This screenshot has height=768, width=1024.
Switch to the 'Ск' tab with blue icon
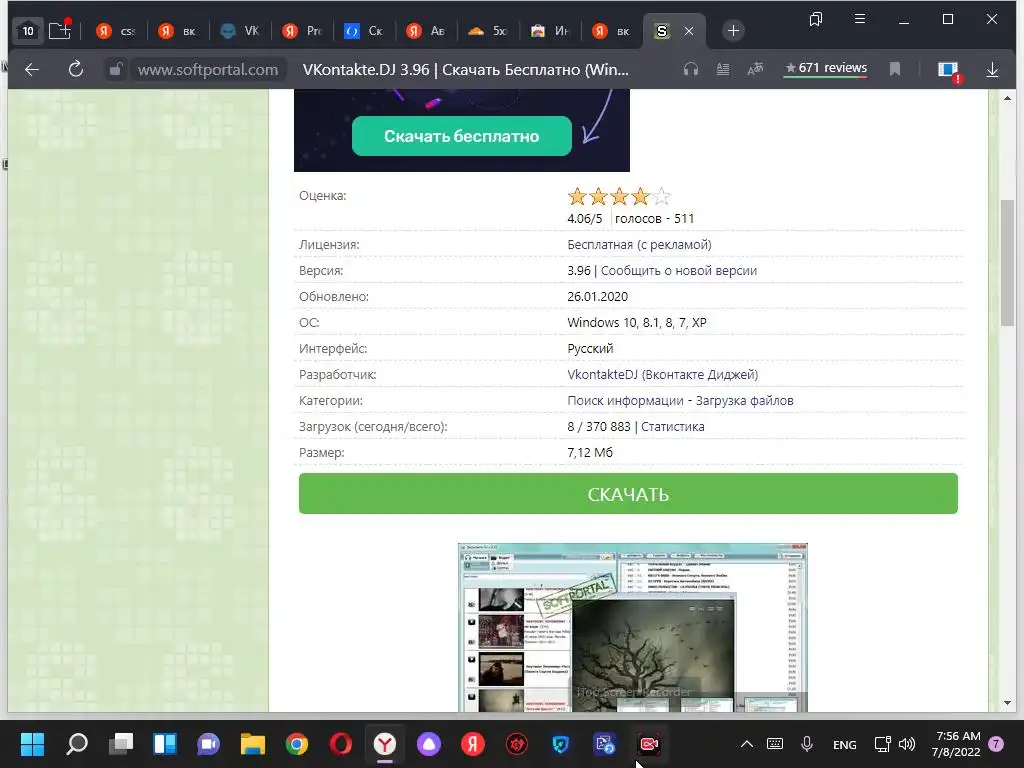(x=363, y=31)
